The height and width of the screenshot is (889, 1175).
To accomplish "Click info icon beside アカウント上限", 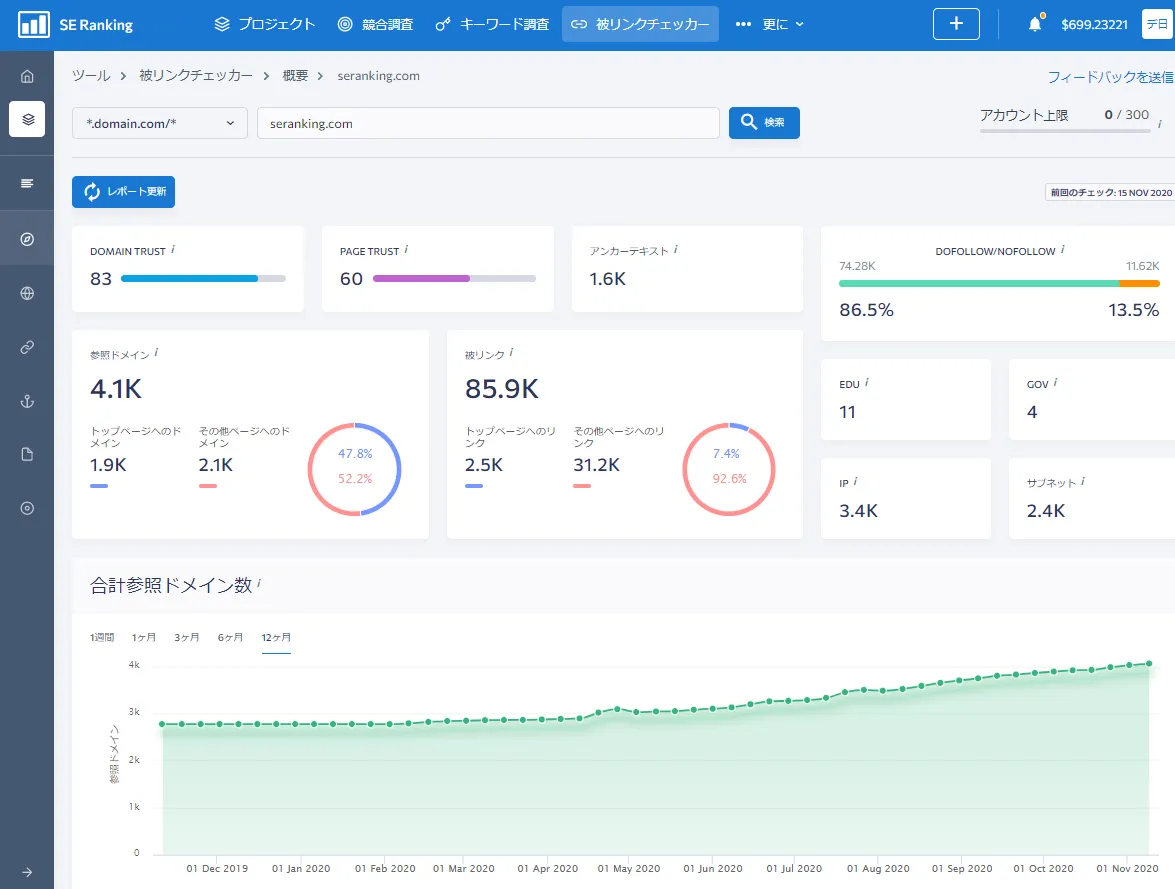I will (1159, 124).
